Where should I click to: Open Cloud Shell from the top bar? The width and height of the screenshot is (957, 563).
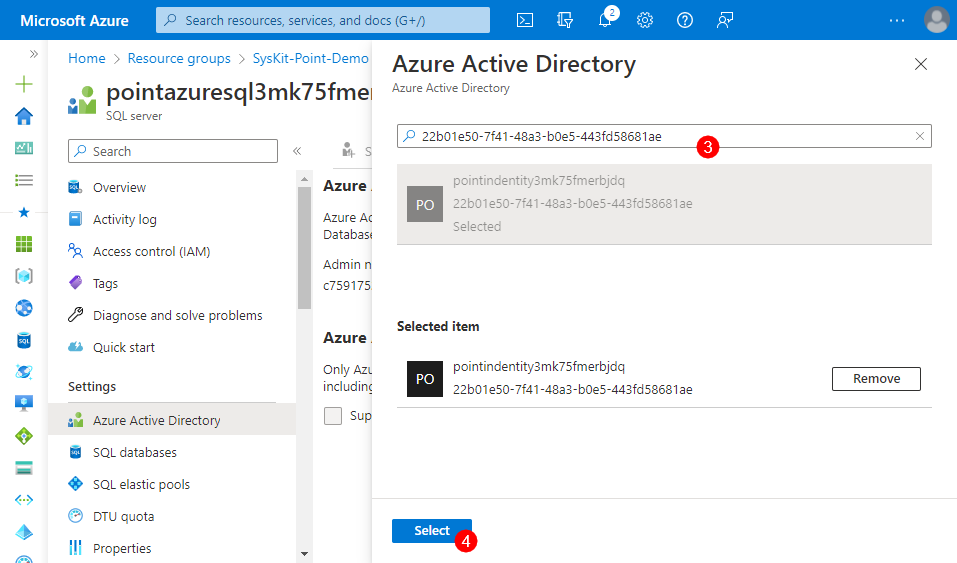click(x=524, y=20)
